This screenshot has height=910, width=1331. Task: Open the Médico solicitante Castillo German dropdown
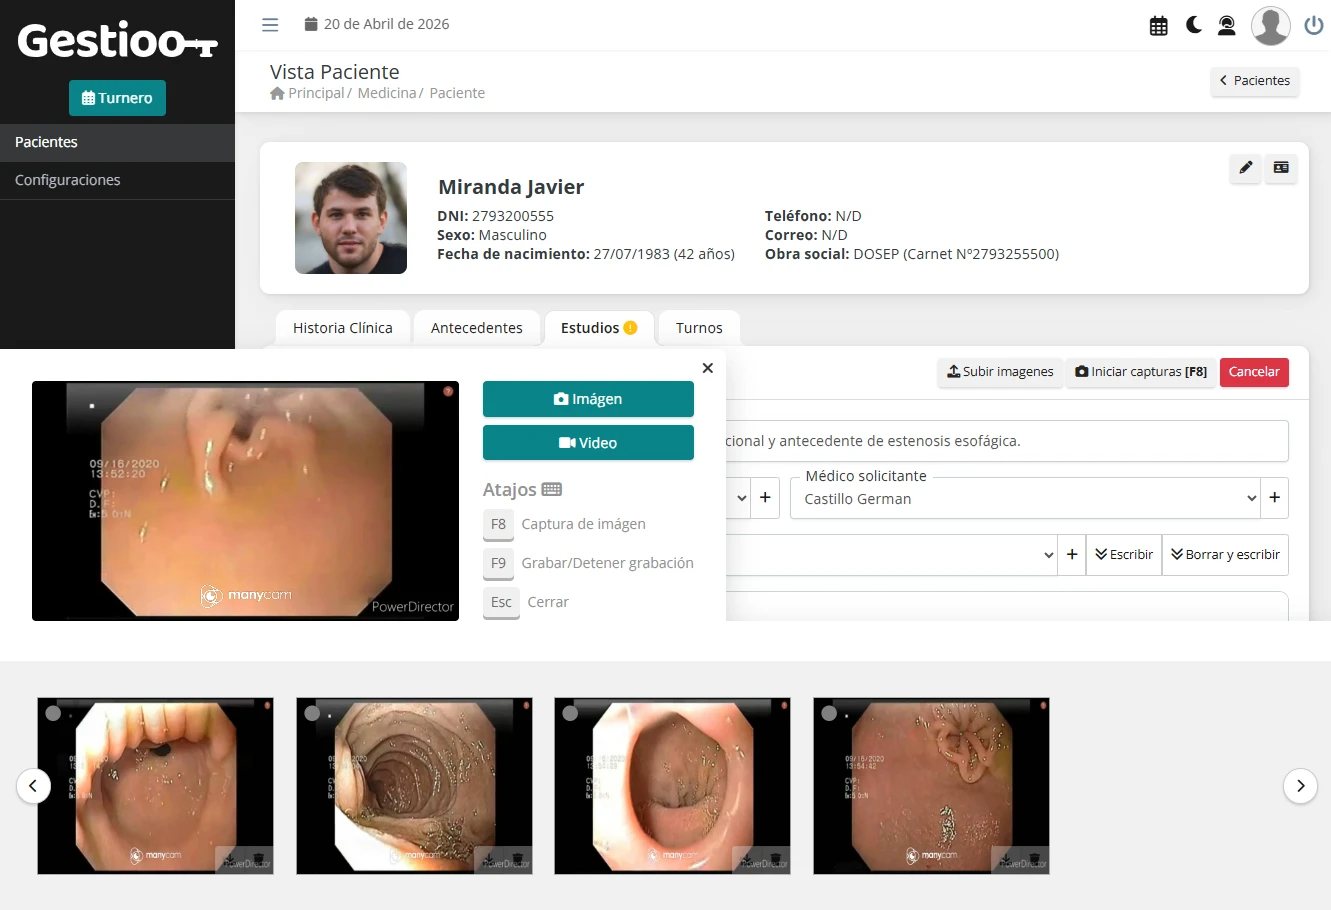[x=1025, y=498]
